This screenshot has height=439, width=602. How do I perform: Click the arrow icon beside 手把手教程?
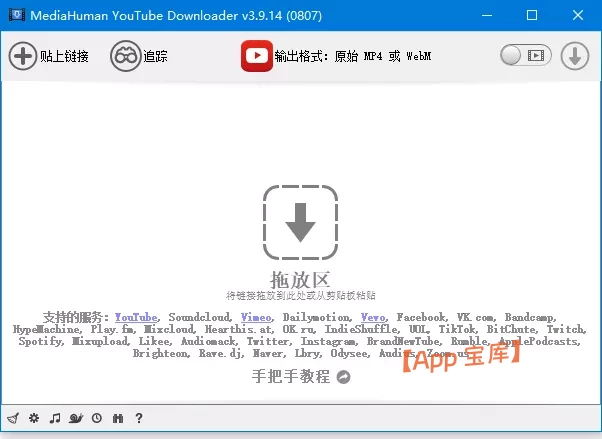pyautogui.click(x=344, y=377)
